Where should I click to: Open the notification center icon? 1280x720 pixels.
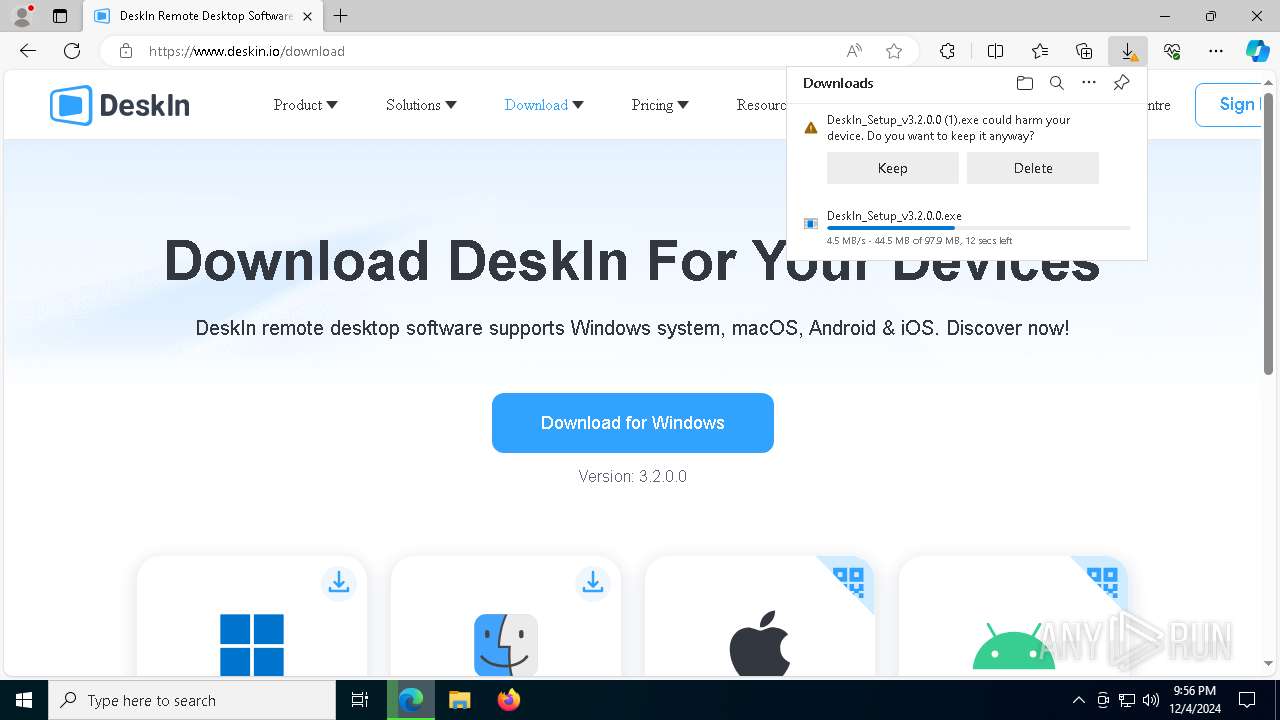point(1247,700)
